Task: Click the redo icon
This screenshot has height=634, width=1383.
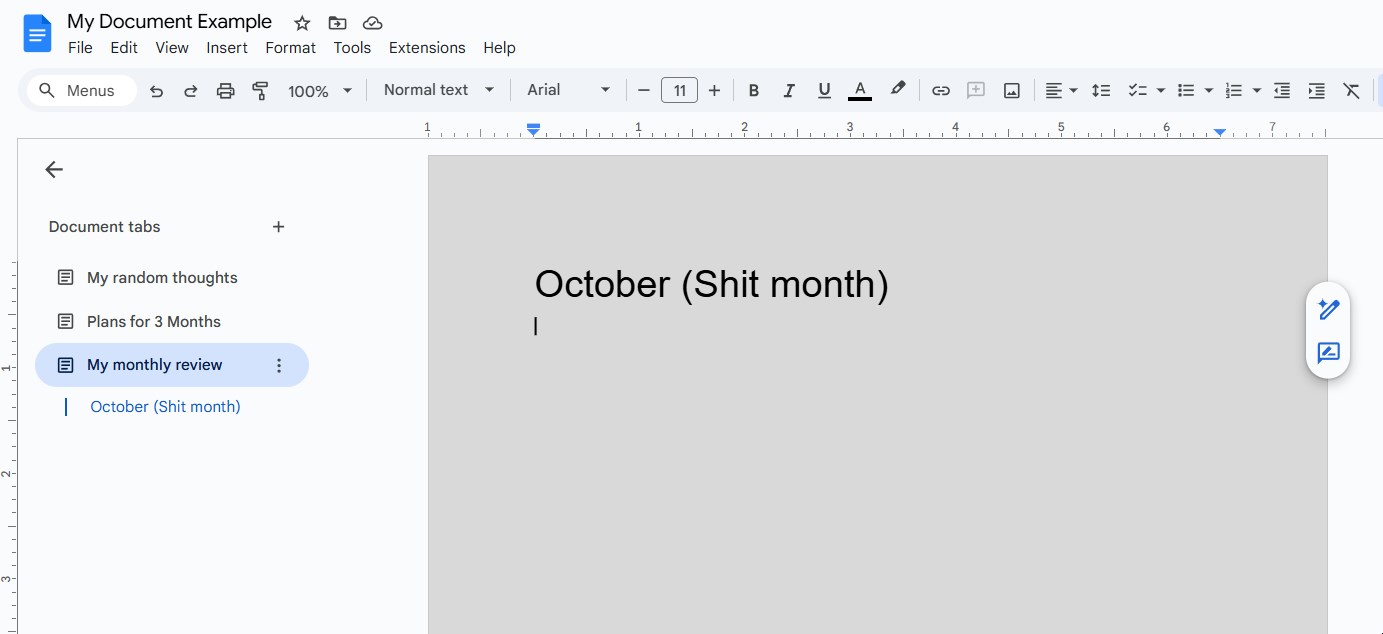Action: click(190, 91)
